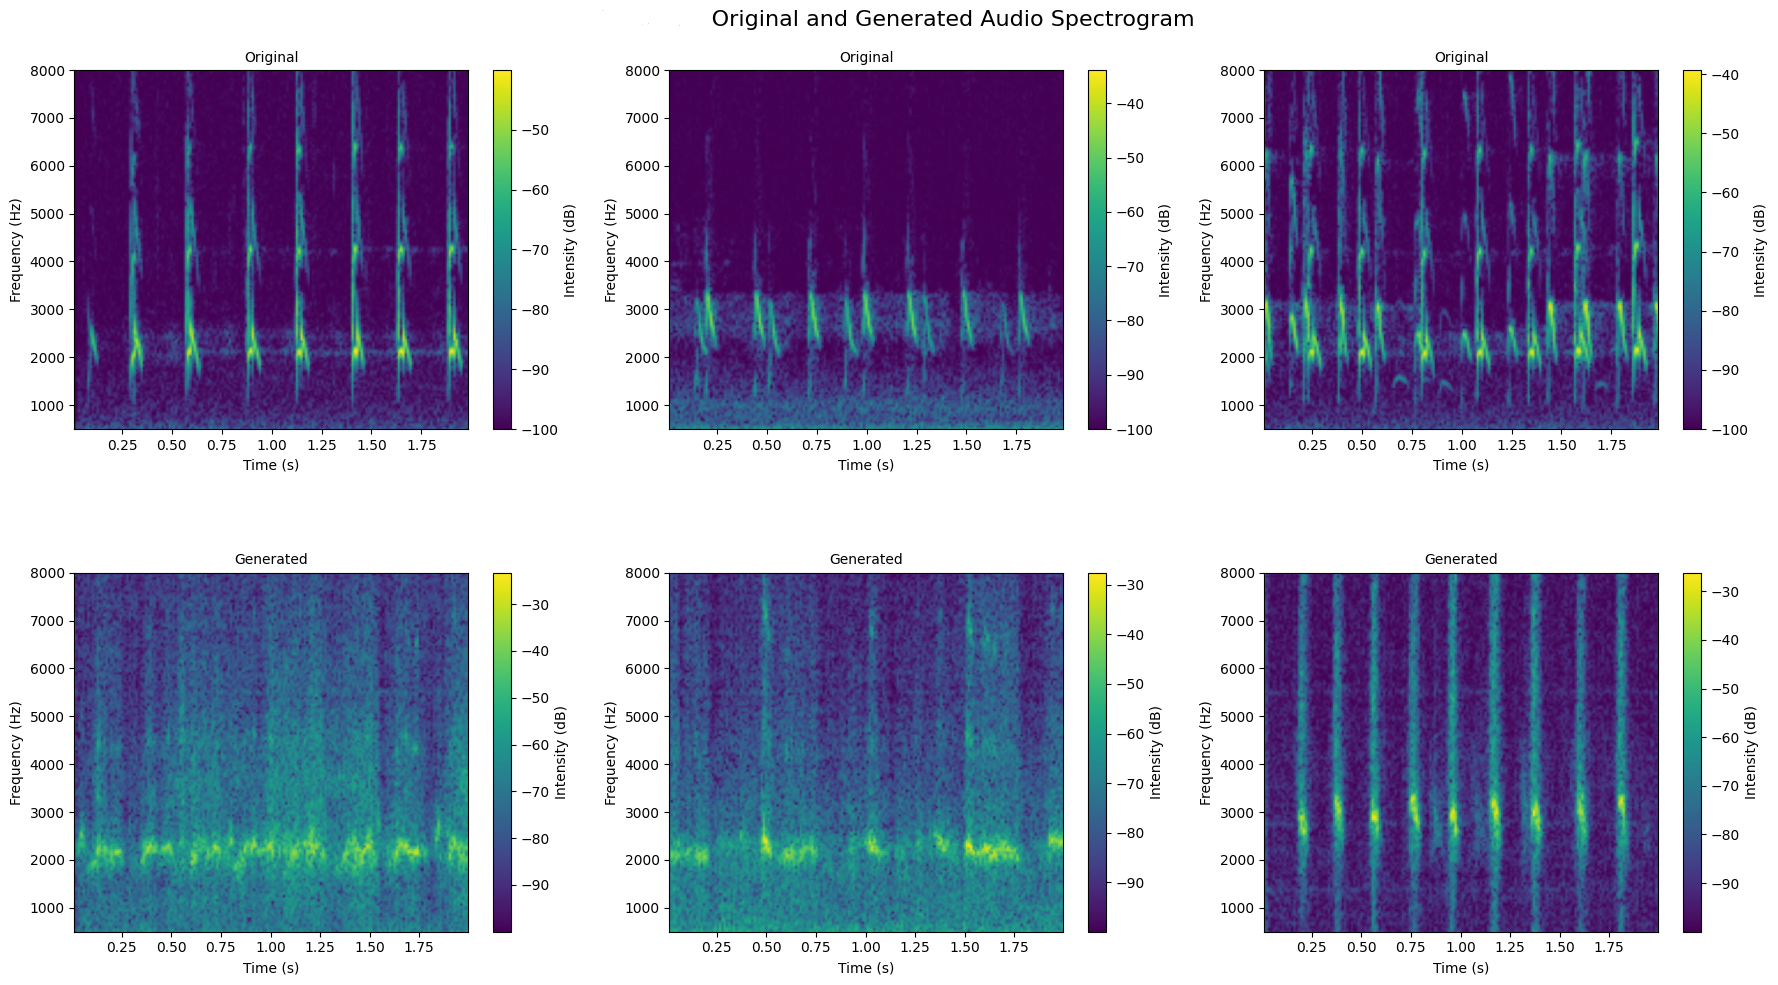The width and height of the screenshot is (1778, 985).
Task: Click the top-right Original spectrogram plot area
Action: (x=1461, y=250)
